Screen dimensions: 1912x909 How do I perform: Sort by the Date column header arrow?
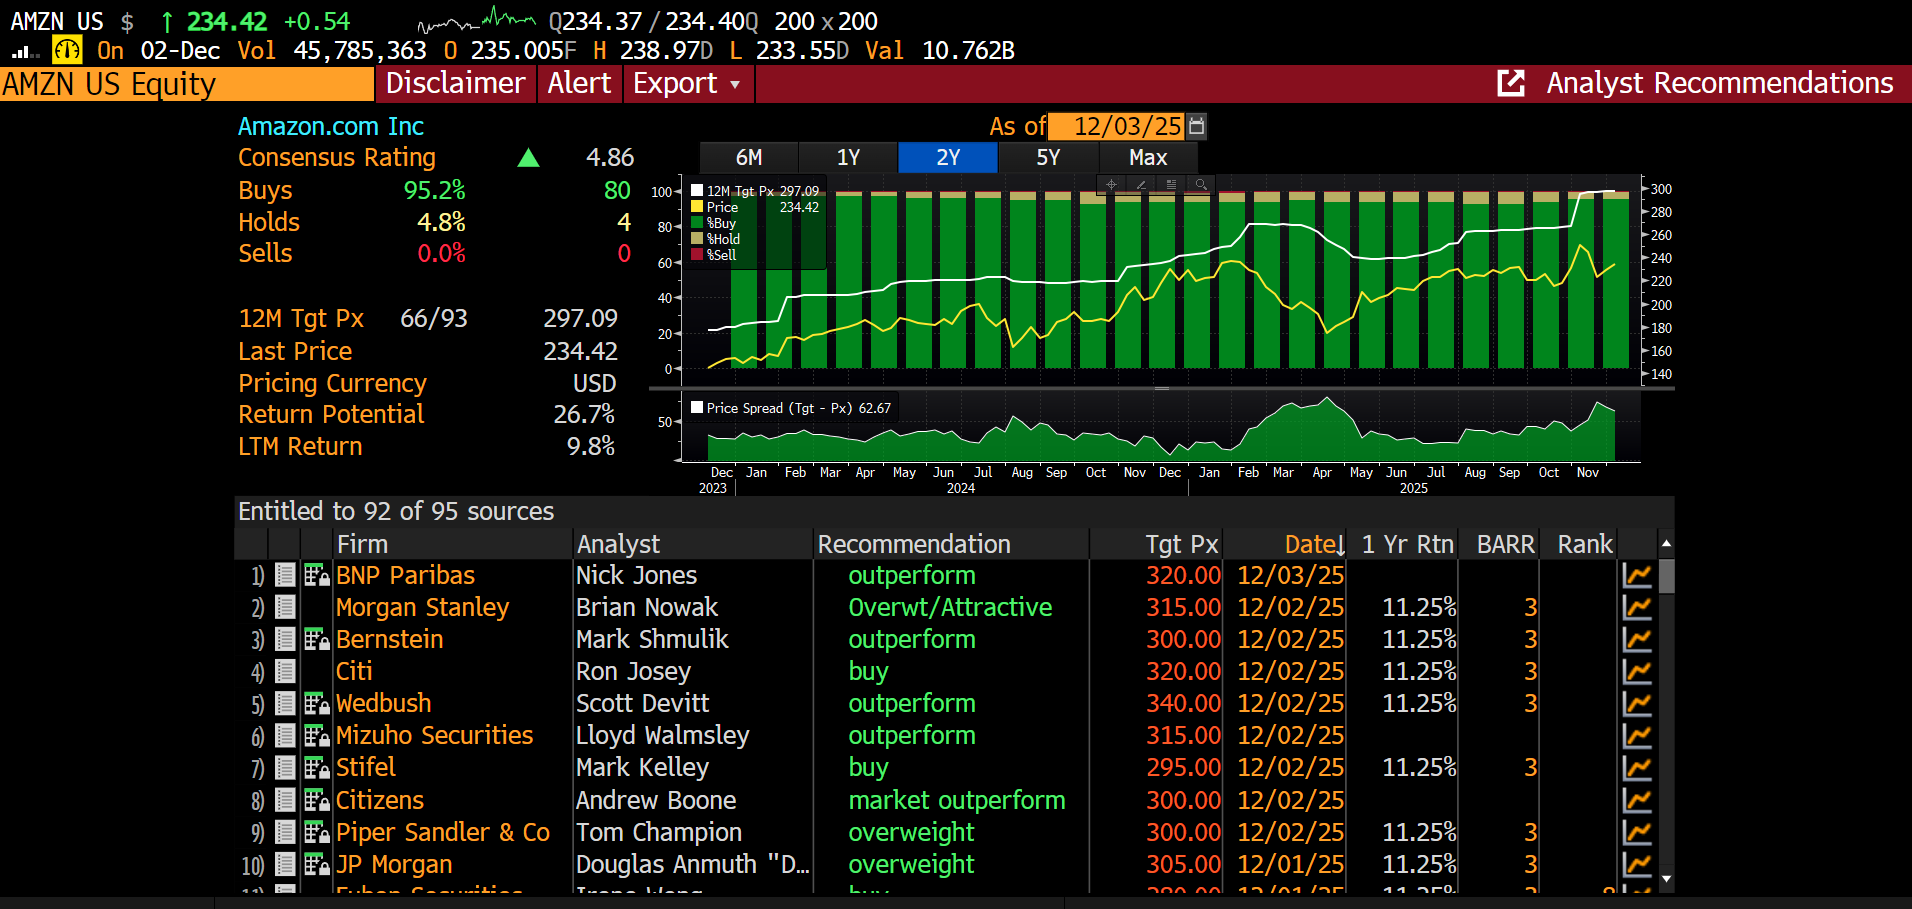point(1340,545)
